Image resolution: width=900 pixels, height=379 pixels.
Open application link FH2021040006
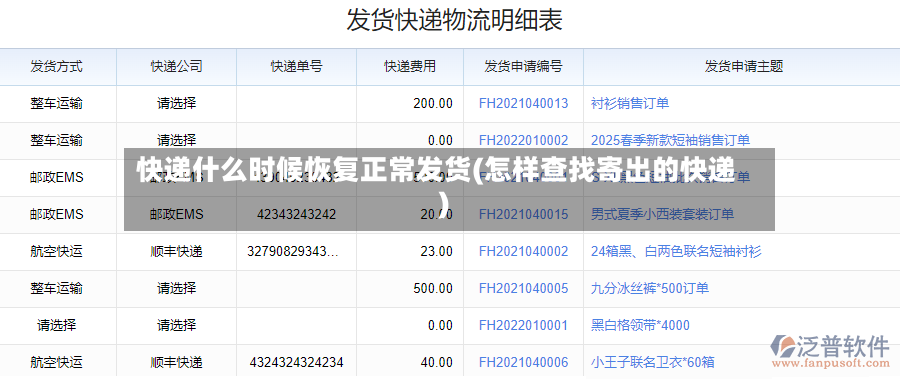(523, 362)
